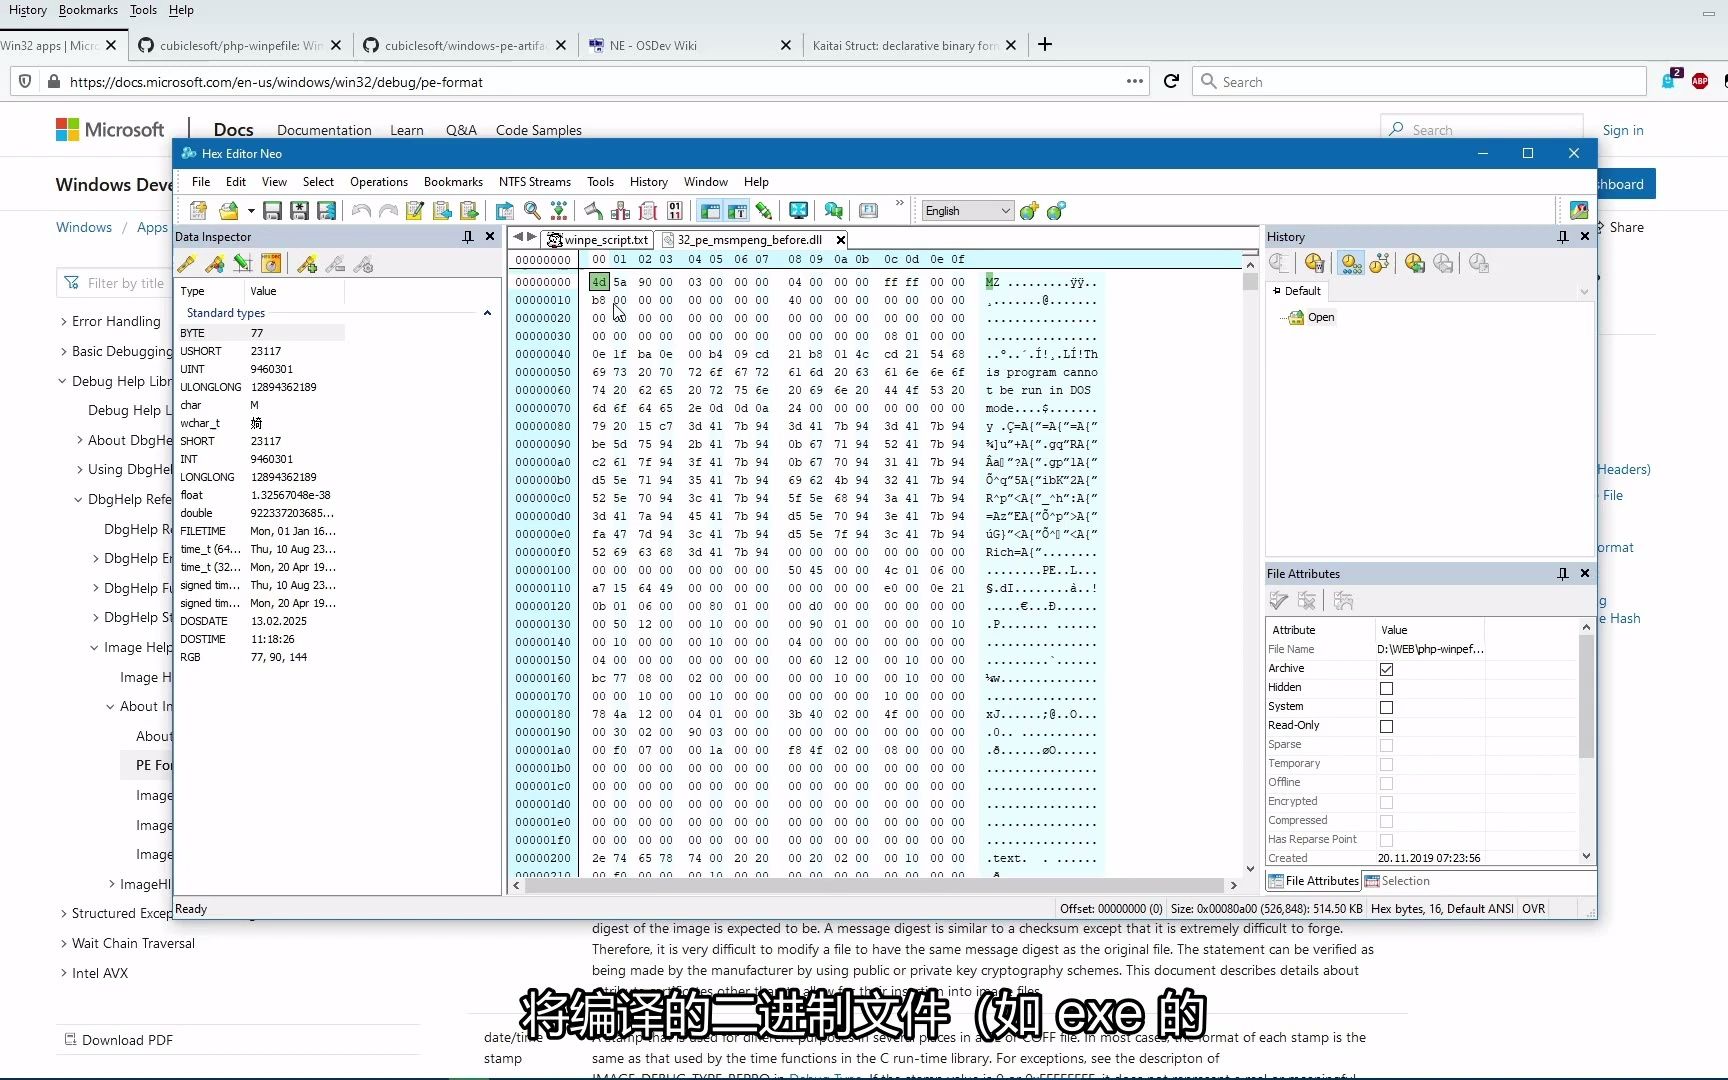The image size is (1728, 1080).
Task: Open the NTFS Streams menu
Action: coord(535,182)
